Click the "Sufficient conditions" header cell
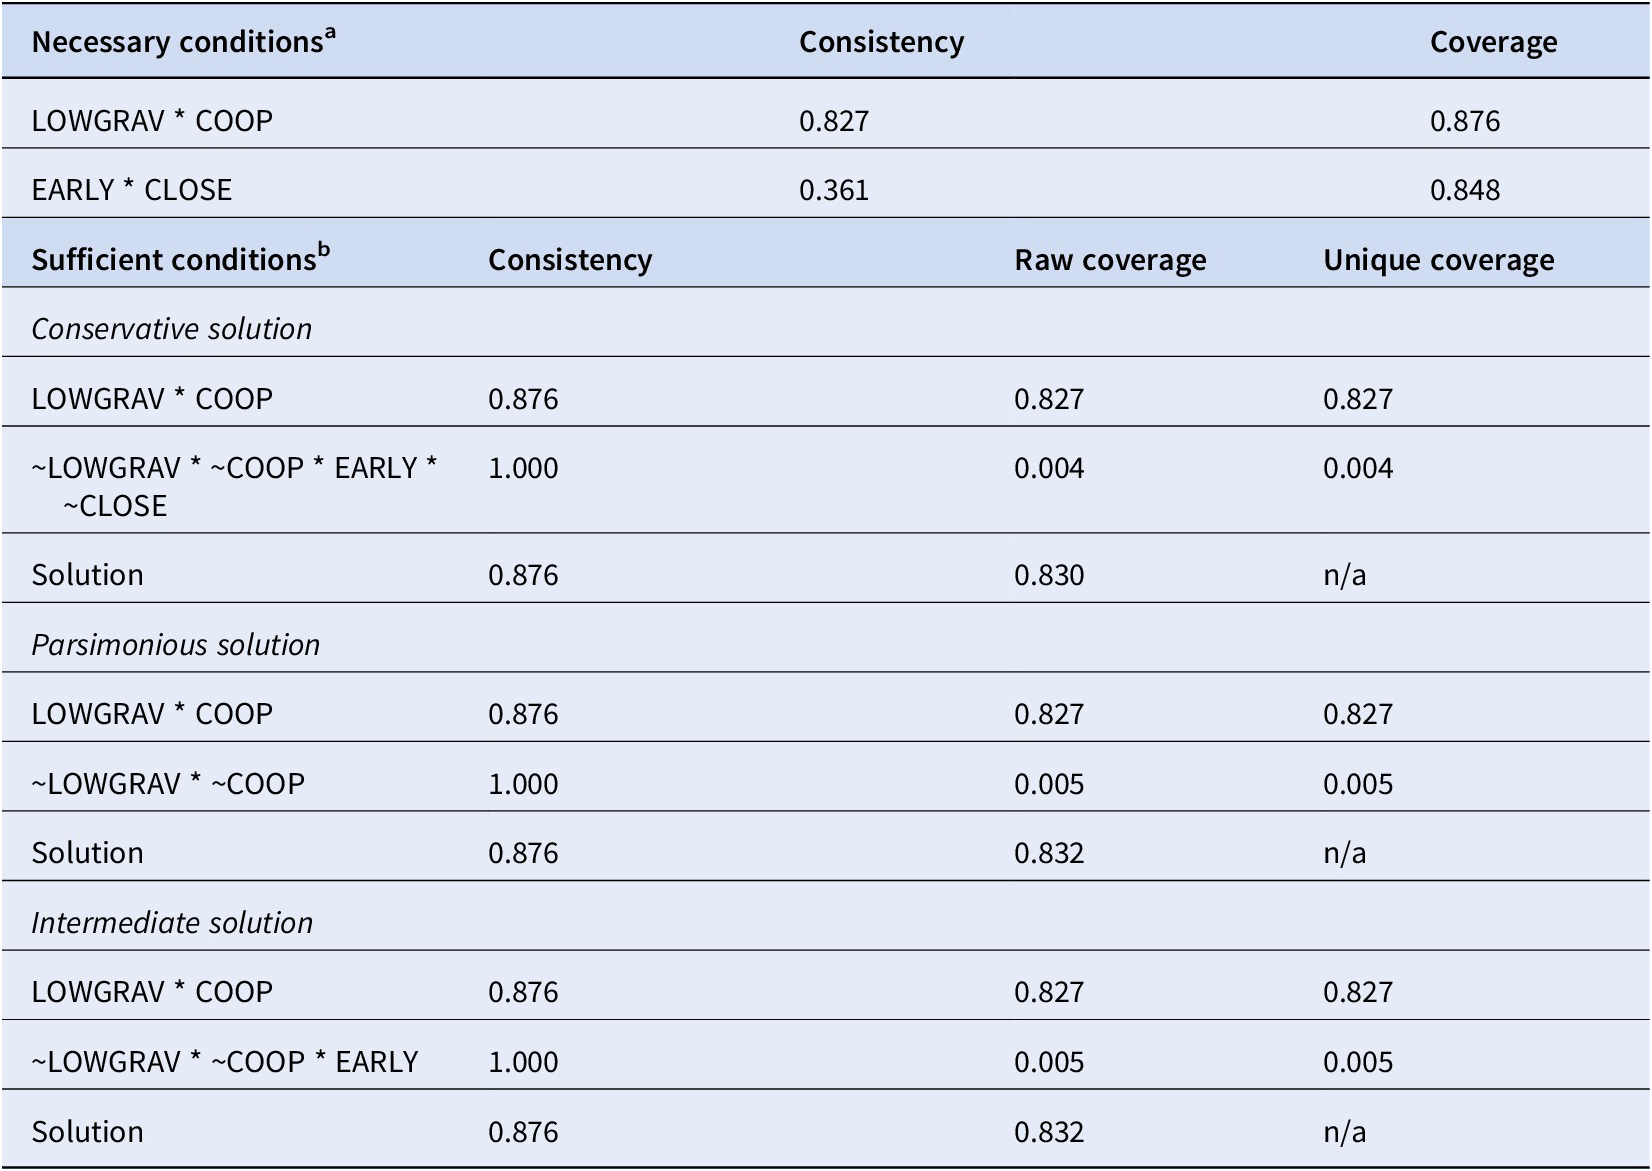 click(x=173, y=260)
